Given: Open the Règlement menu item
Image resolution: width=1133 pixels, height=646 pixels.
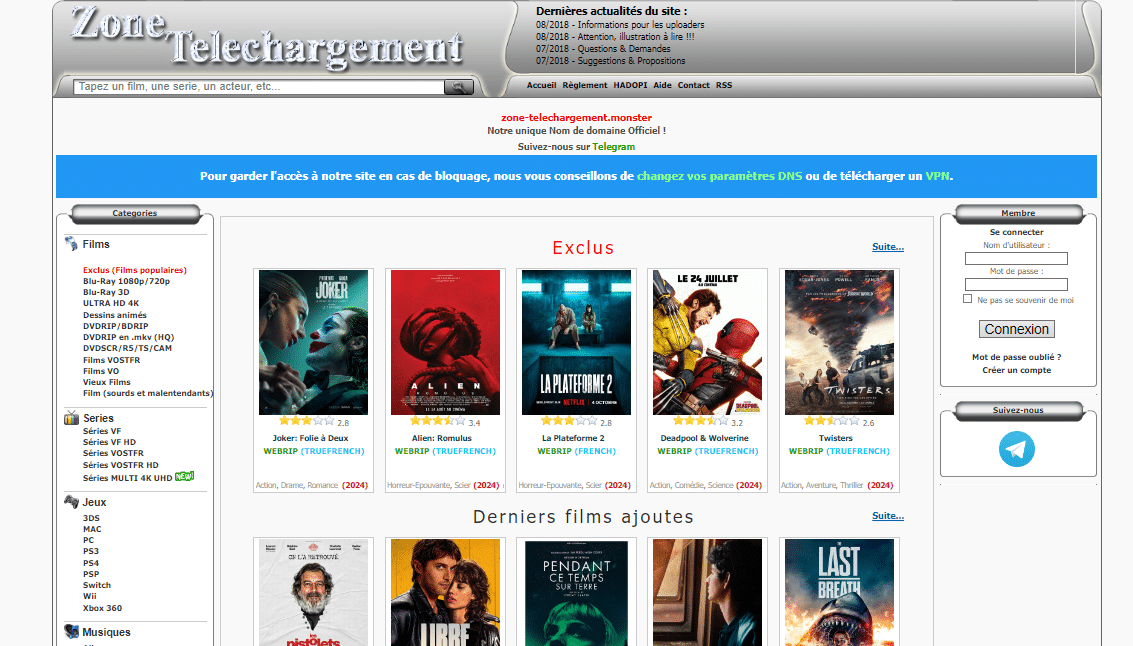Looking at the screenshot, I should (x=584, y=86).
